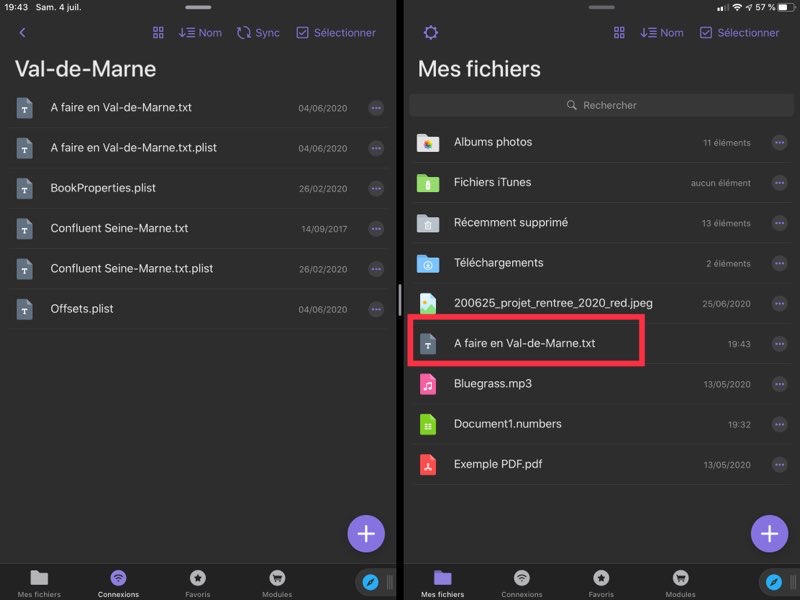This screenshot has width=800, height=600.
Task: Open the Téléchargements folder
Action: [498, 263]
